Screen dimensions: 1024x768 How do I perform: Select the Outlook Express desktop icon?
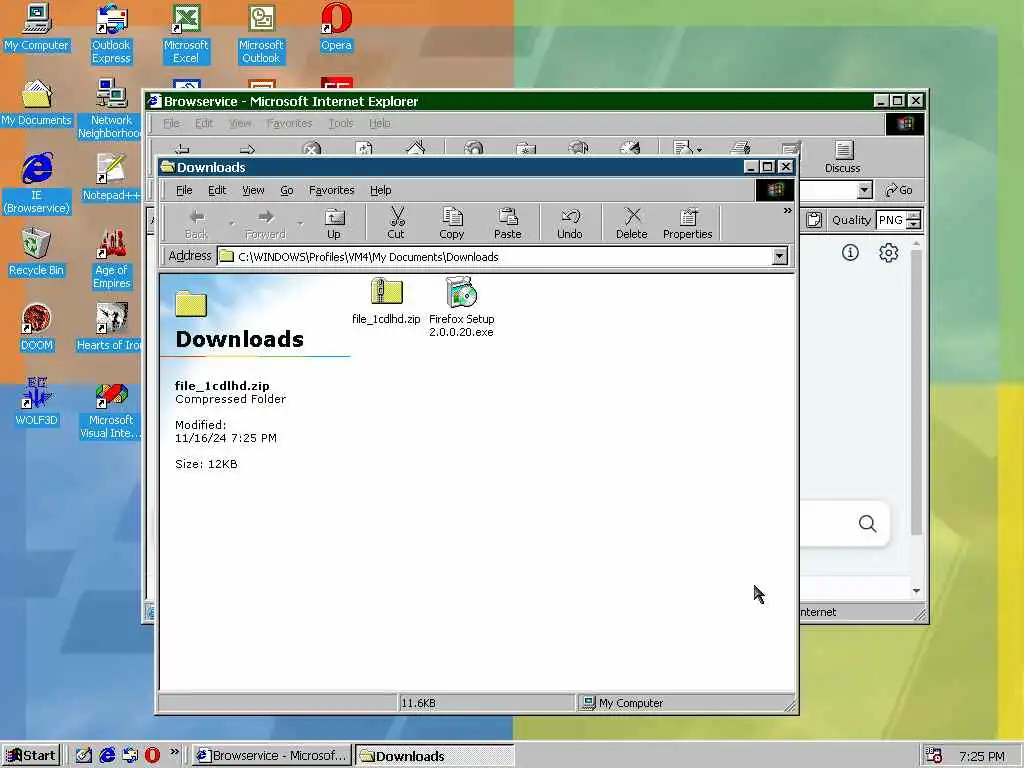click(x=111, y=34)
